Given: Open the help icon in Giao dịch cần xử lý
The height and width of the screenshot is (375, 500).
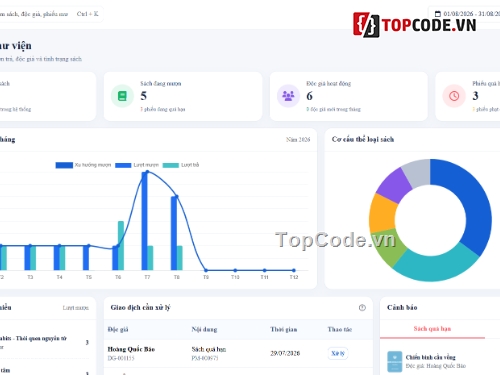Looking at the screenshot, I should (x=362, y=308).
